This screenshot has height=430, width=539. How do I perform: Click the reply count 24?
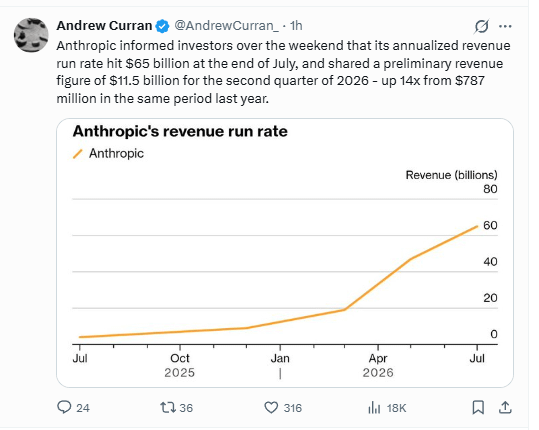tap(83, 408)
